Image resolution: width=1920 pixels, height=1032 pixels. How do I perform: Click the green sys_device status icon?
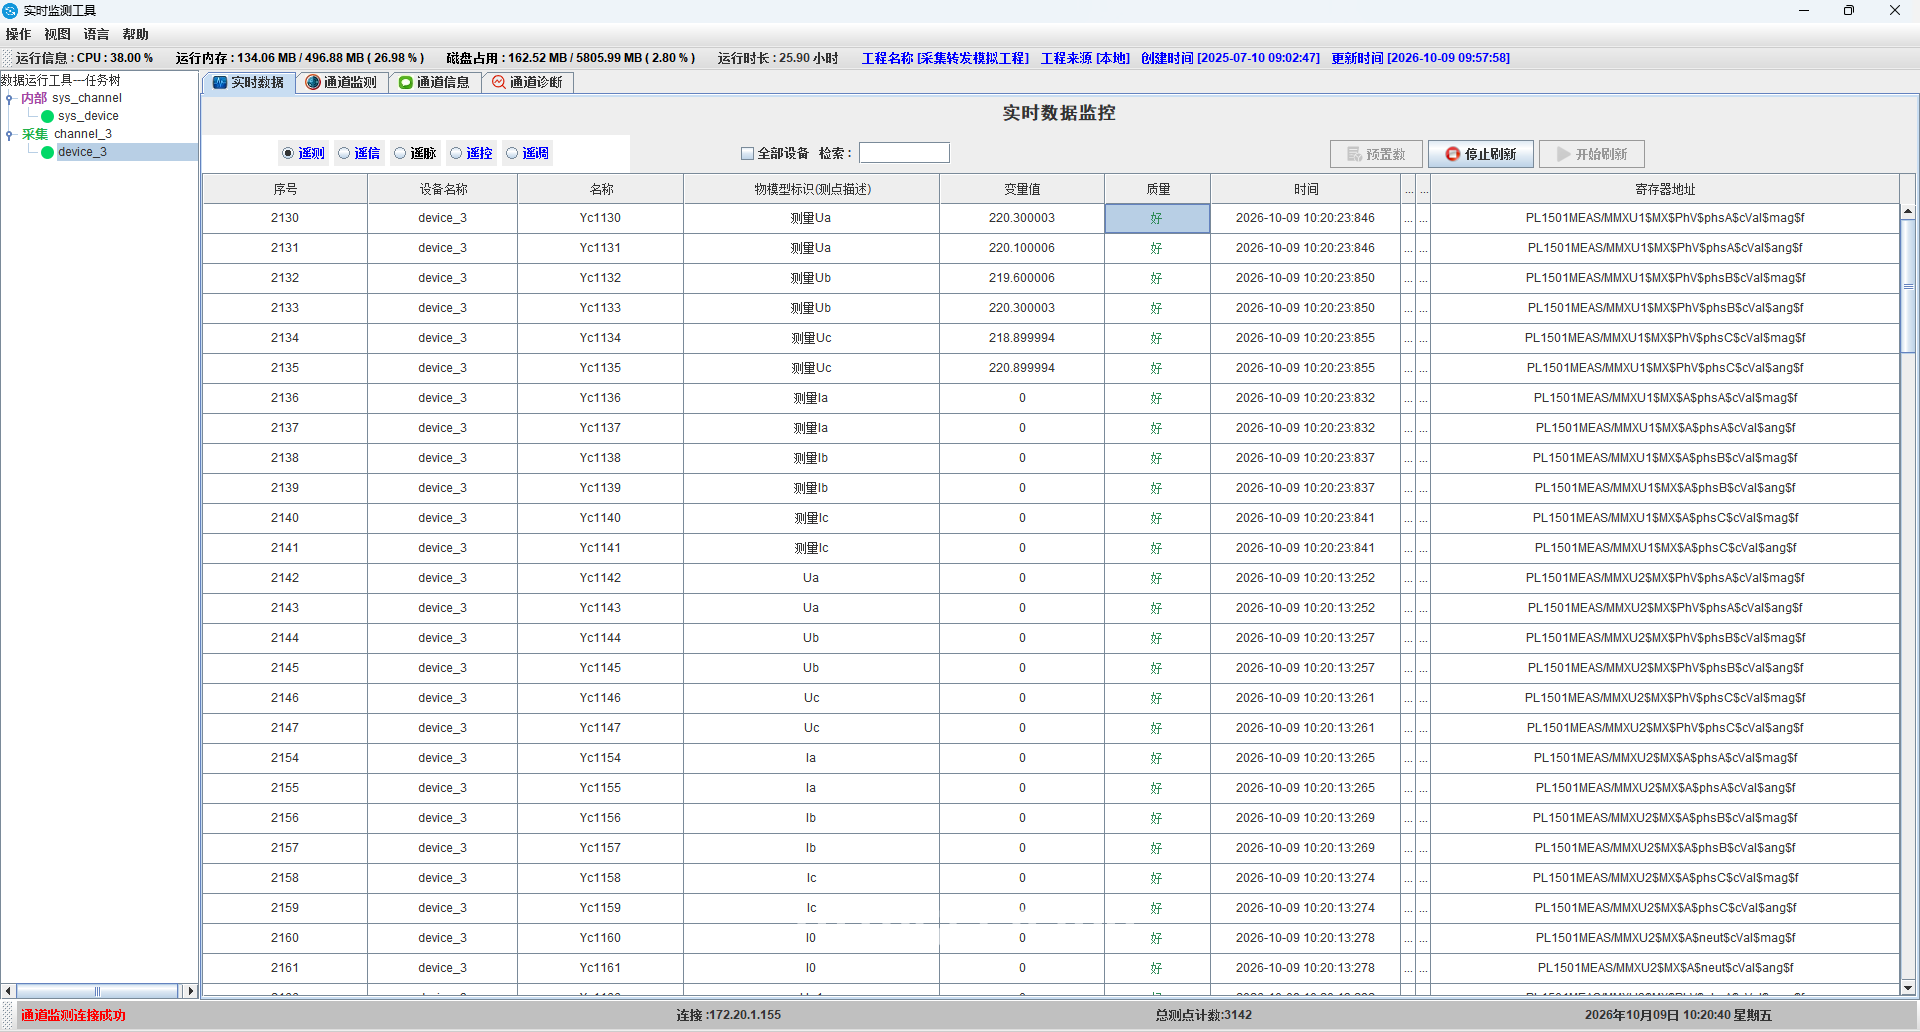(47, 117)
